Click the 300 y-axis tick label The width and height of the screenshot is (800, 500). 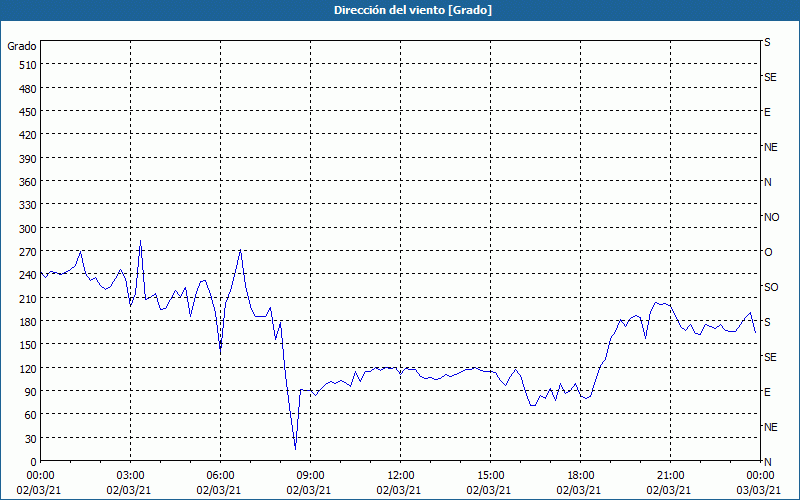point(28,229)
